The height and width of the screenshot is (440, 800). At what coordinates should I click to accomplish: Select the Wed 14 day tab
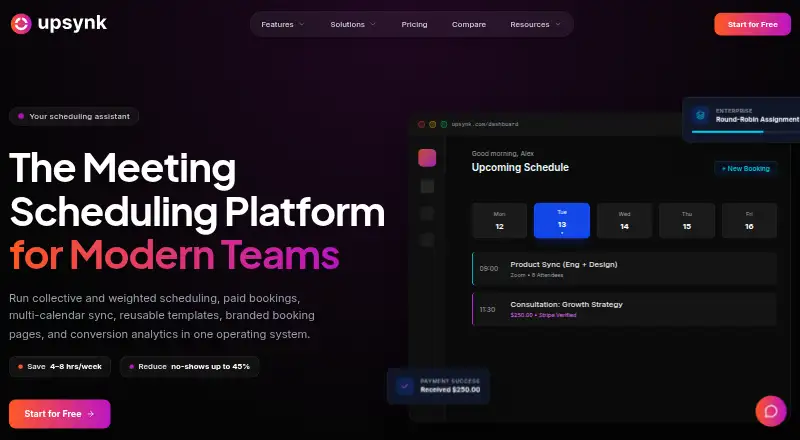pos(624,221)
